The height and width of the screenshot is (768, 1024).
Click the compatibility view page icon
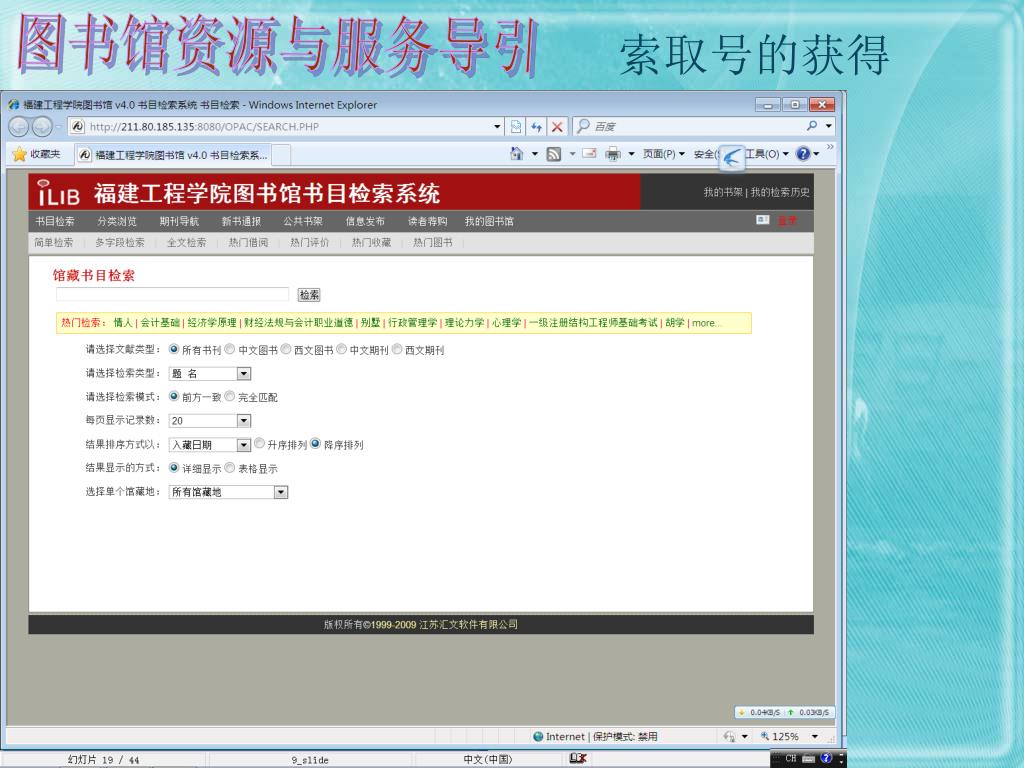coord(516,126)
